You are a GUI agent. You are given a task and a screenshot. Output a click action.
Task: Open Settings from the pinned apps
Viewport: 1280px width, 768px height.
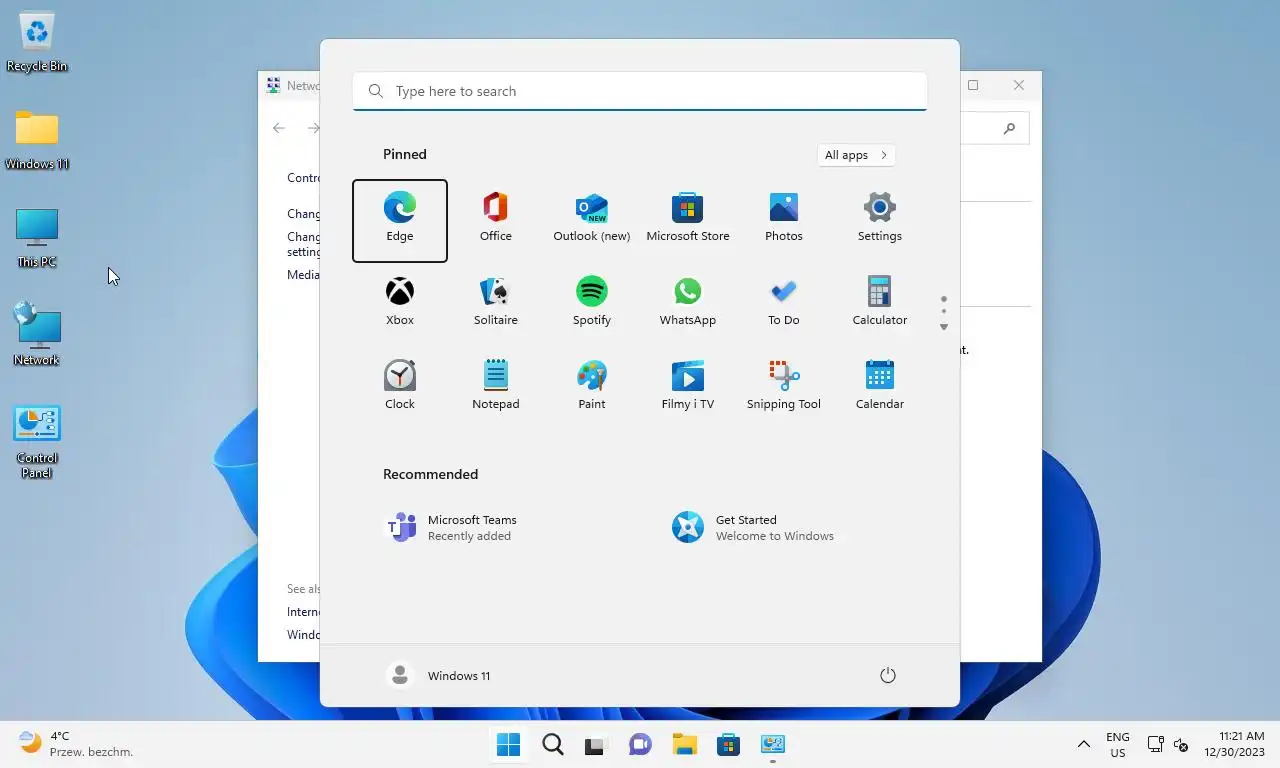(x=880, y=221)
